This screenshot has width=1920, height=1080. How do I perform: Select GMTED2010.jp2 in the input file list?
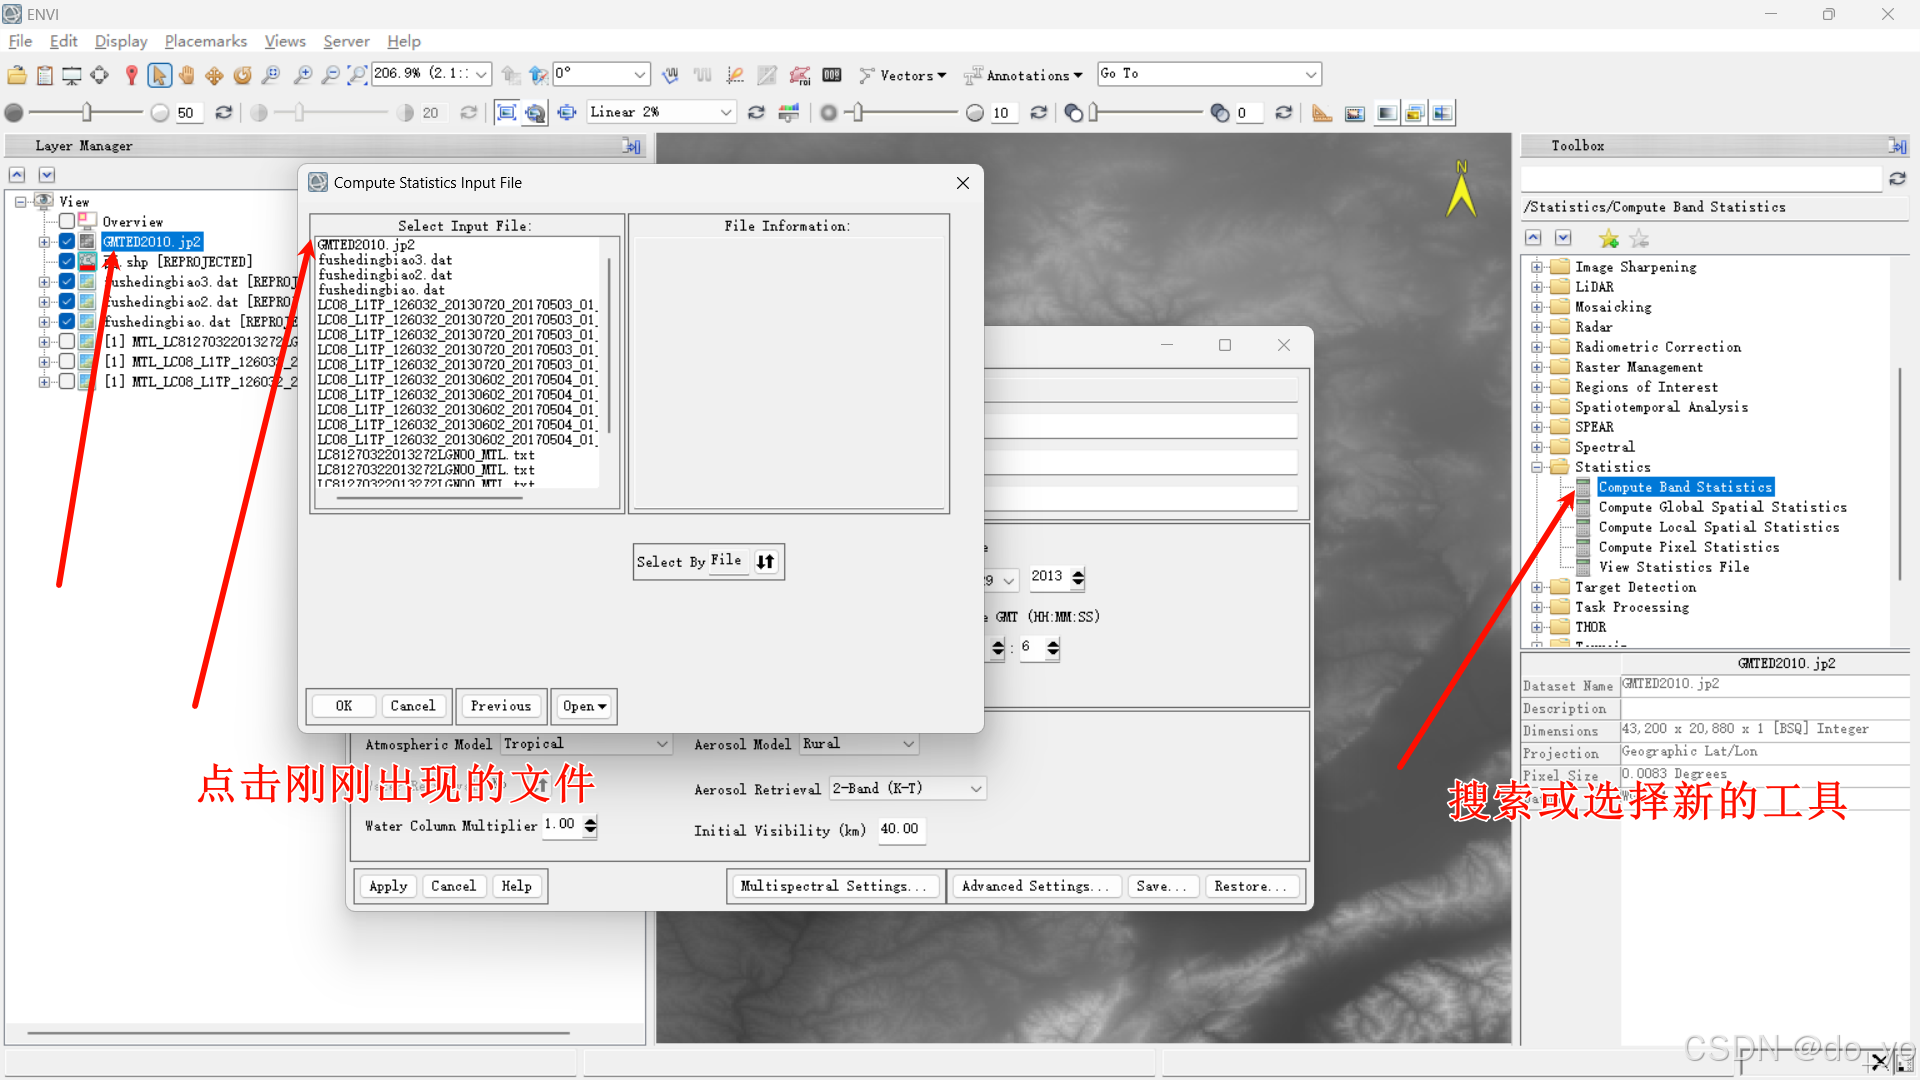tap(366, 245)
